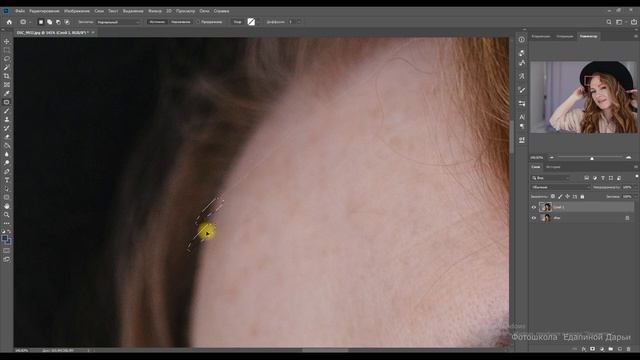The width and height of the screenshot is (640, 360).
Task: Switch to the Навигатор tab
Action: tap(588, 36)
